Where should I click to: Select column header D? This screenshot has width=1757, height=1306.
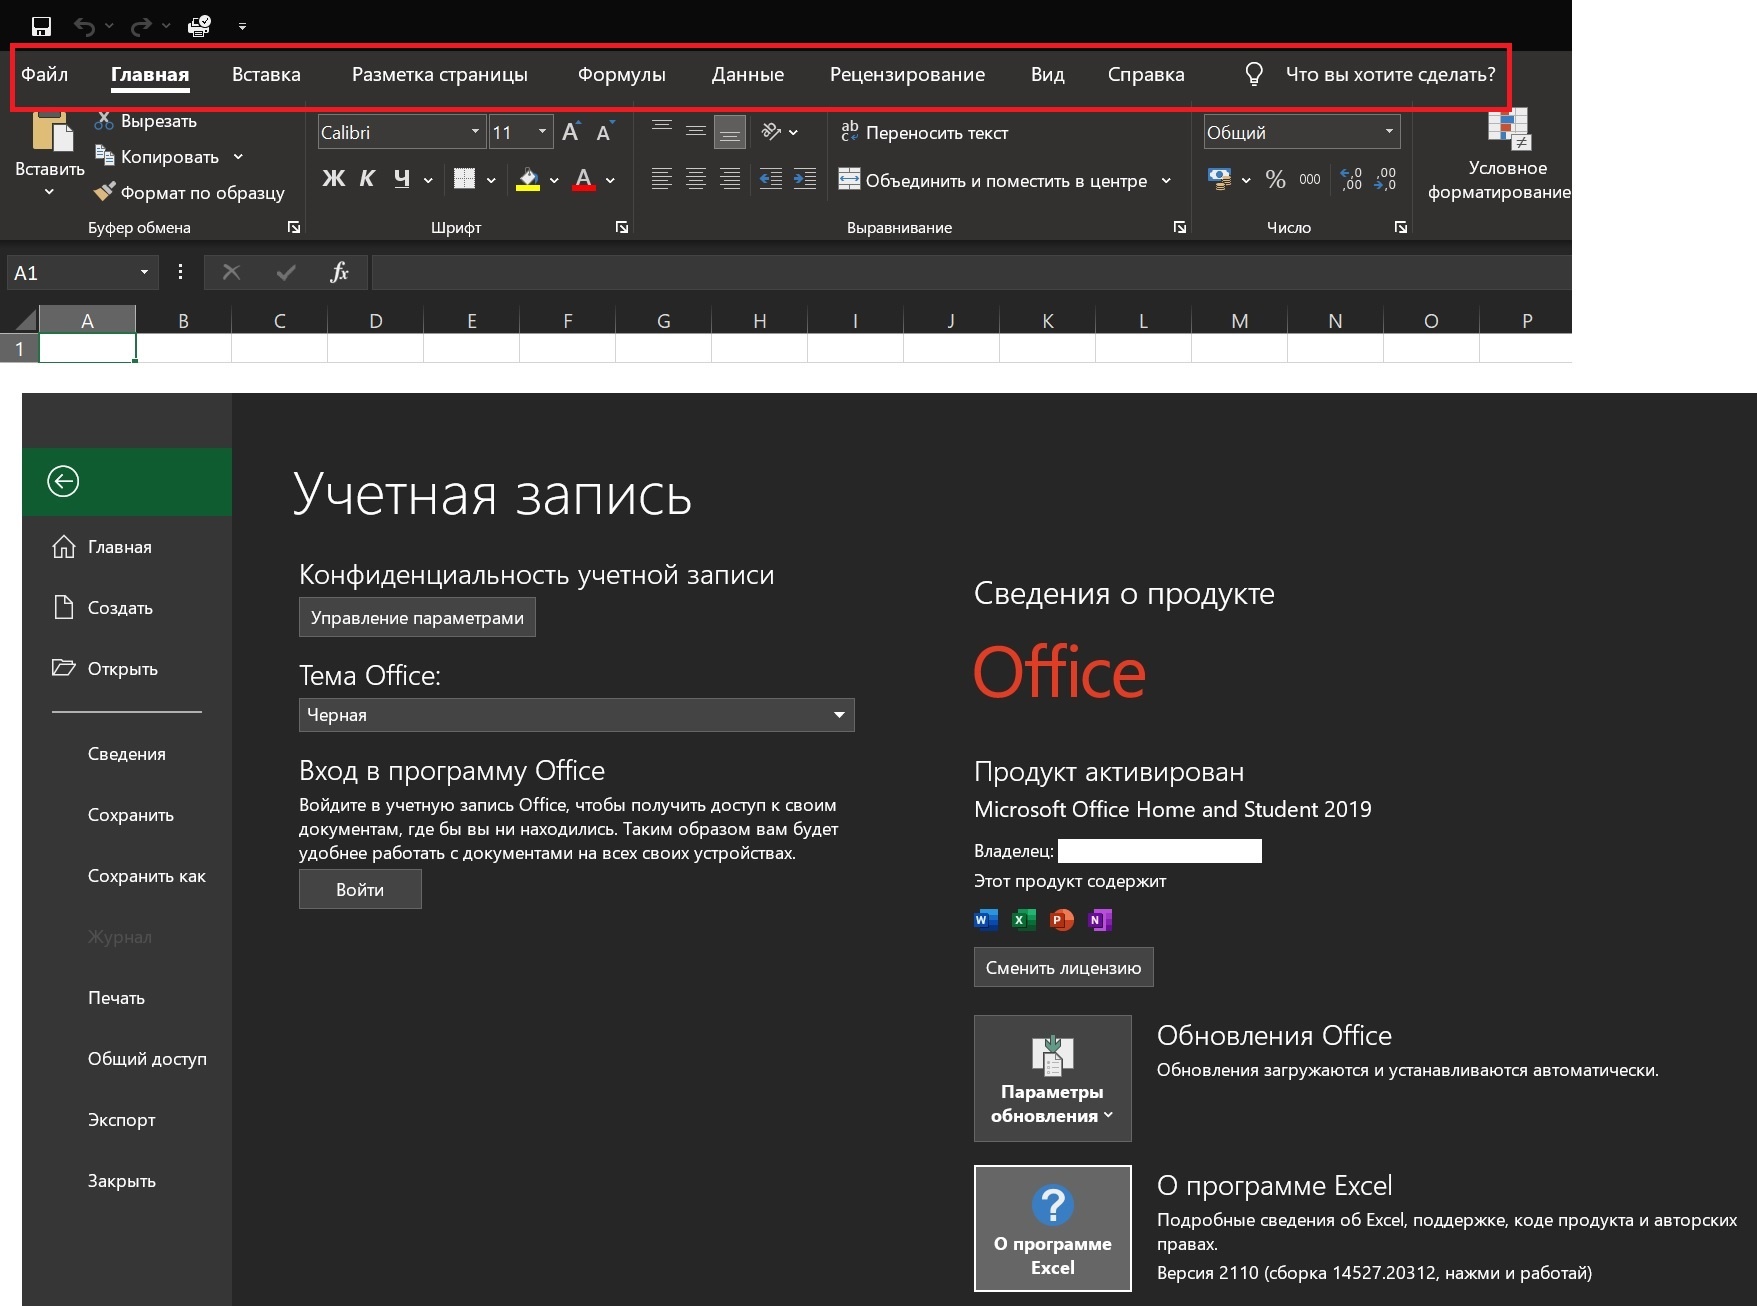coord(375,321)
